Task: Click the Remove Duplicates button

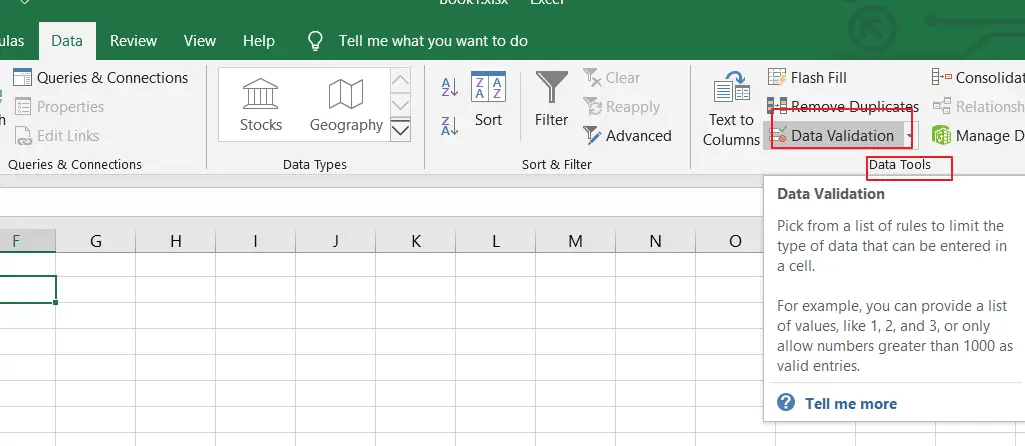Action: pos(843,107)
